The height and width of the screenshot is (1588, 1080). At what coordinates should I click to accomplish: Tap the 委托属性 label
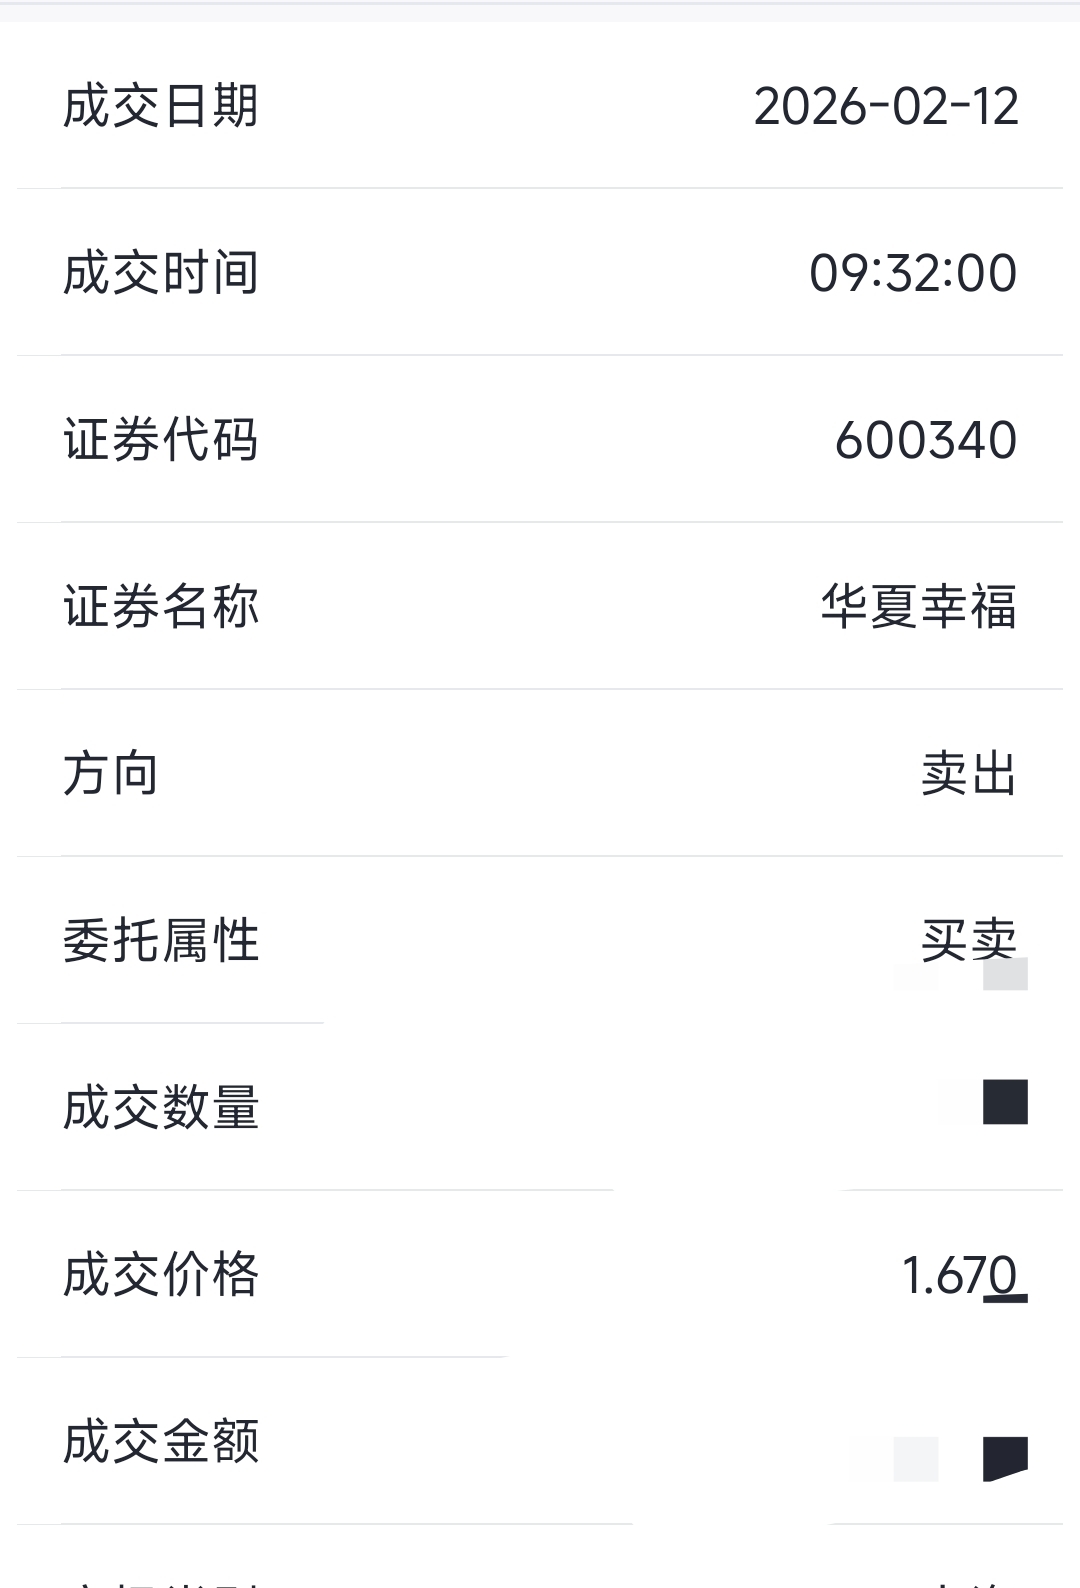tap(161, 941)
